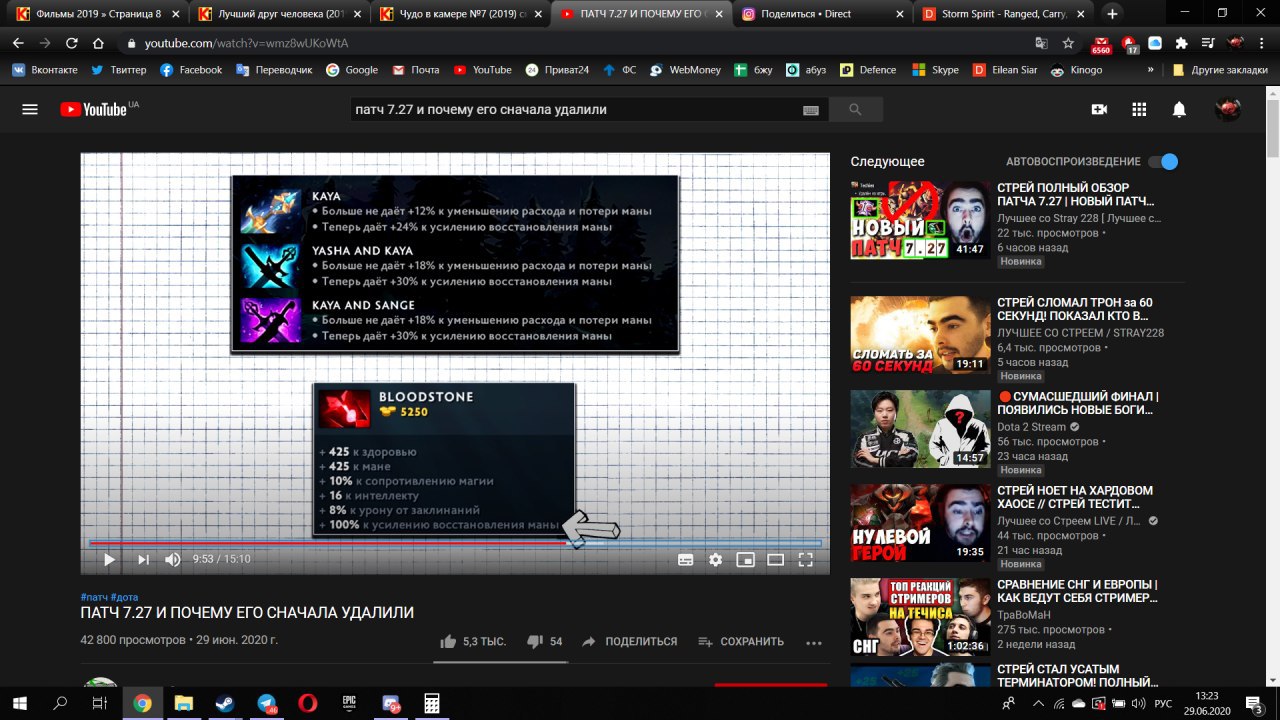
Task: Skip to next video
Action: click(x=143, y=560)
